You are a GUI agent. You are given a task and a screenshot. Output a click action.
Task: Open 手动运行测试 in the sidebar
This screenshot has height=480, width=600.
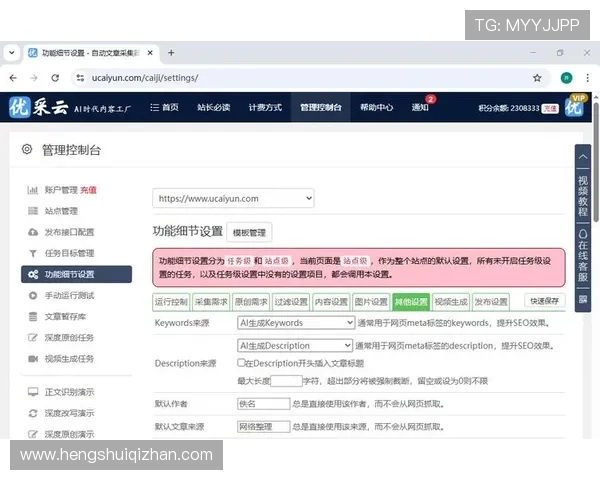pyautogui.click(x=69, y=296)
